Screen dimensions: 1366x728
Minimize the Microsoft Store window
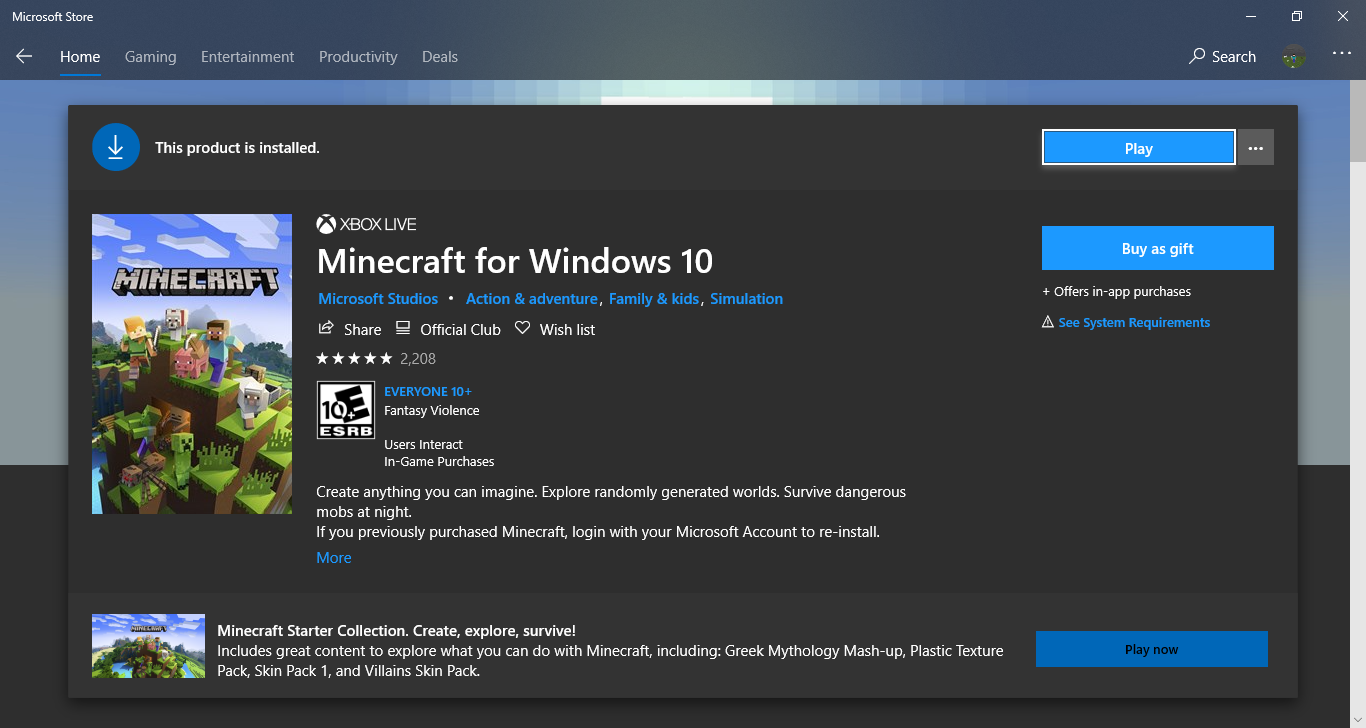(x=1251, y=16)
